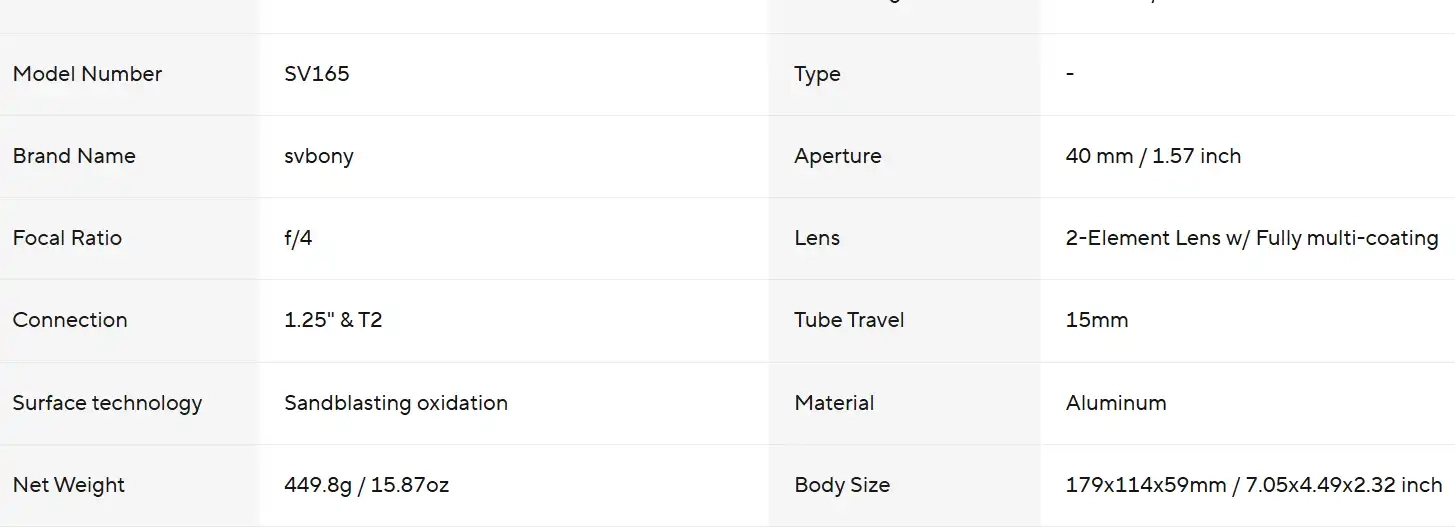Click the Body Size dimensions value
The image size is (1455, 529).
pyautogui.click(x=1254, y=485)
